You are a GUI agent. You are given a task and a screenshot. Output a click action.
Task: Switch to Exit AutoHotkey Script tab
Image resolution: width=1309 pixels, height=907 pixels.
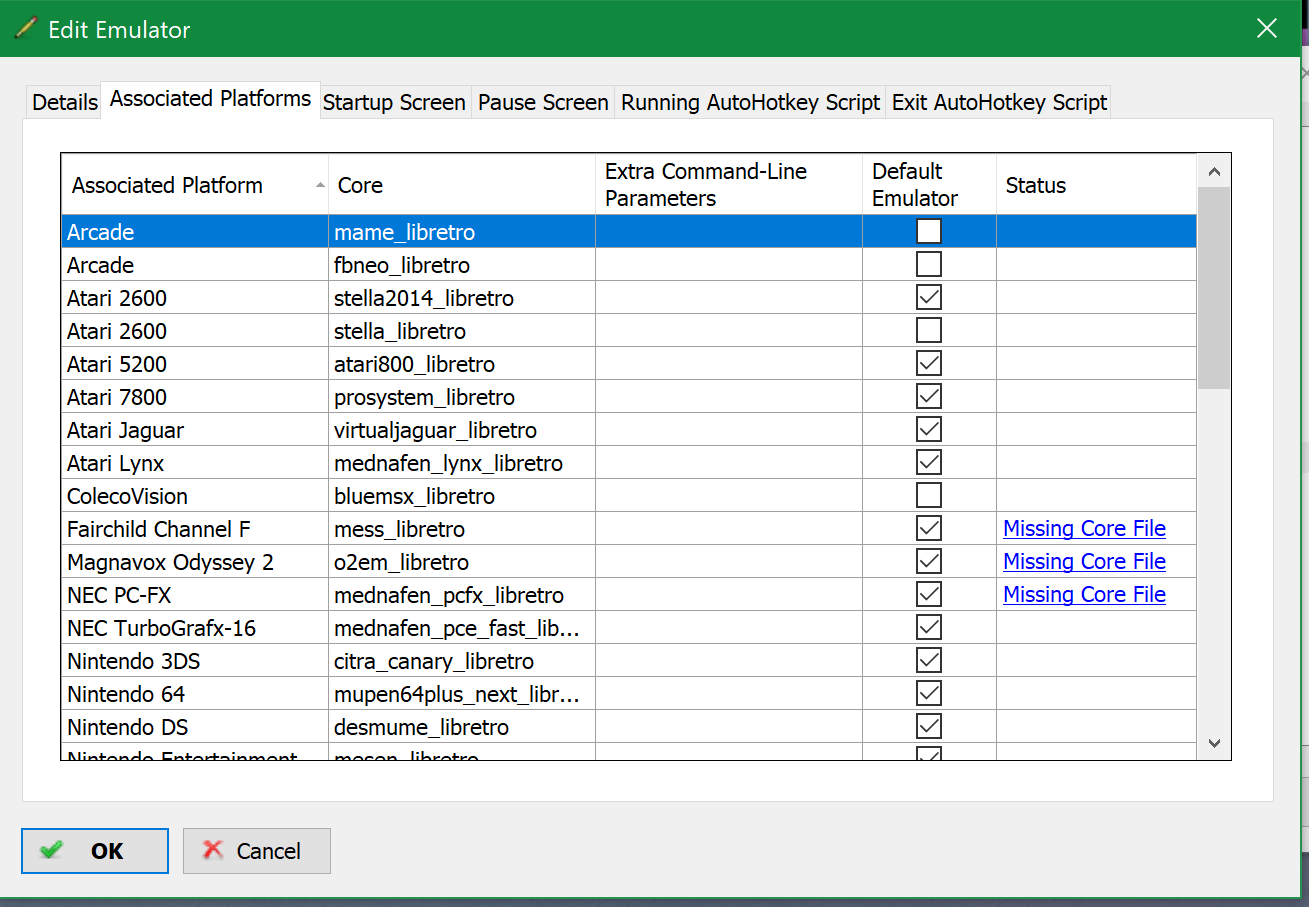click(x=999, y=102)
